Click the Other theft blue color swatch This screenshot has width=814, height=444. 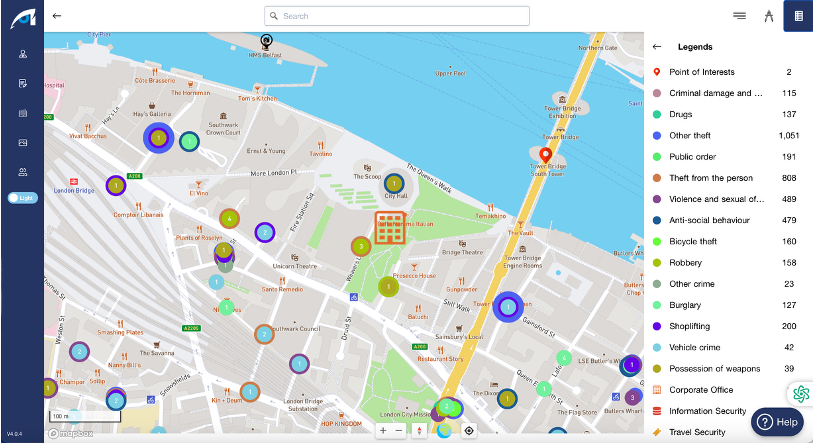pos(657,135)
